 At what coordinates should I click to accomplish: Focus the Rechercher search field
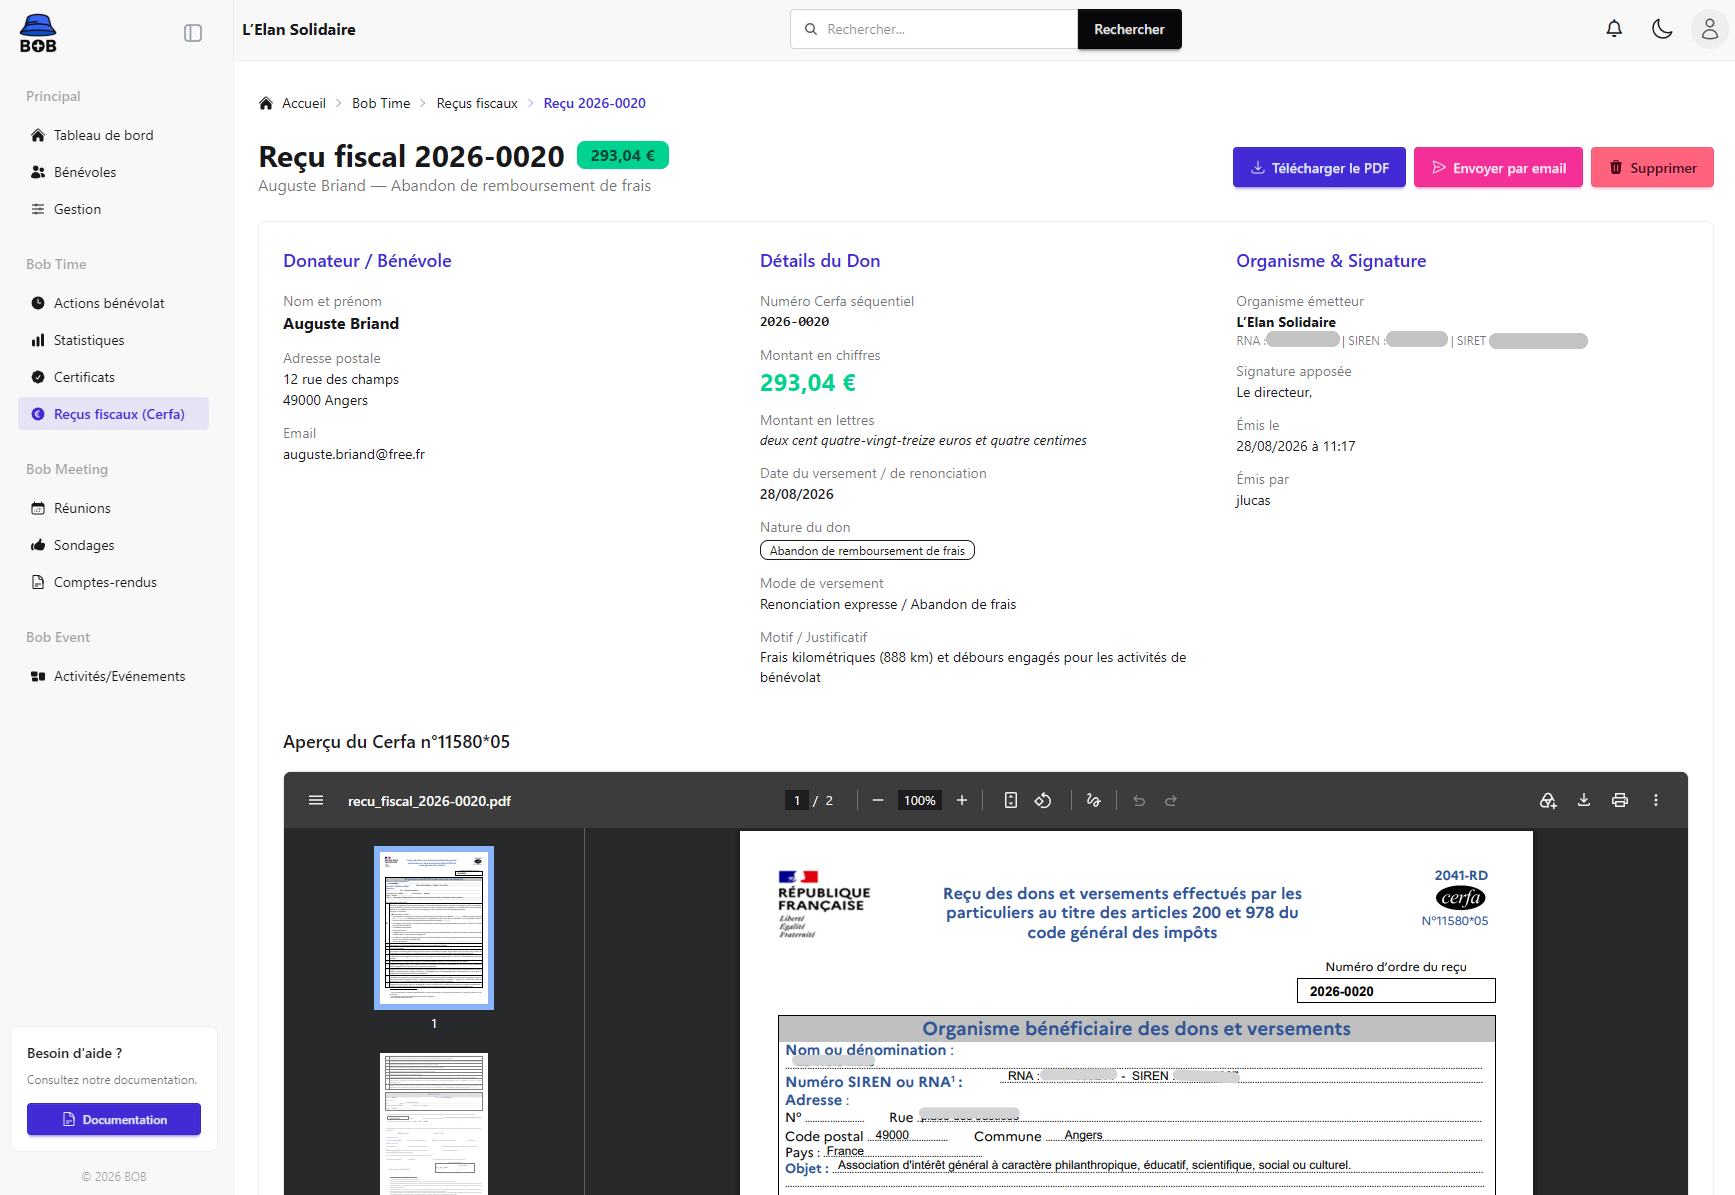(x=934, y=29)
